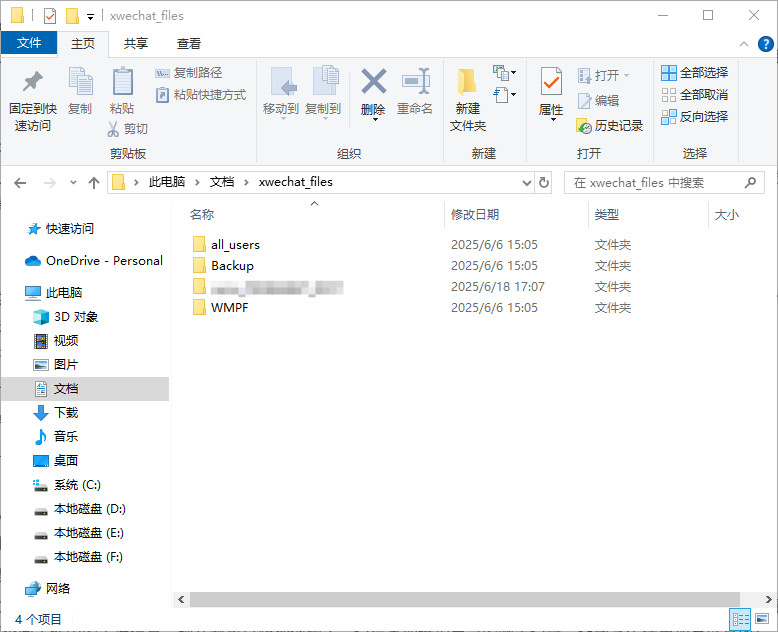Click the Cut scissors button
The height and width of the screenshot is (632, 778).
pos(128,129)
